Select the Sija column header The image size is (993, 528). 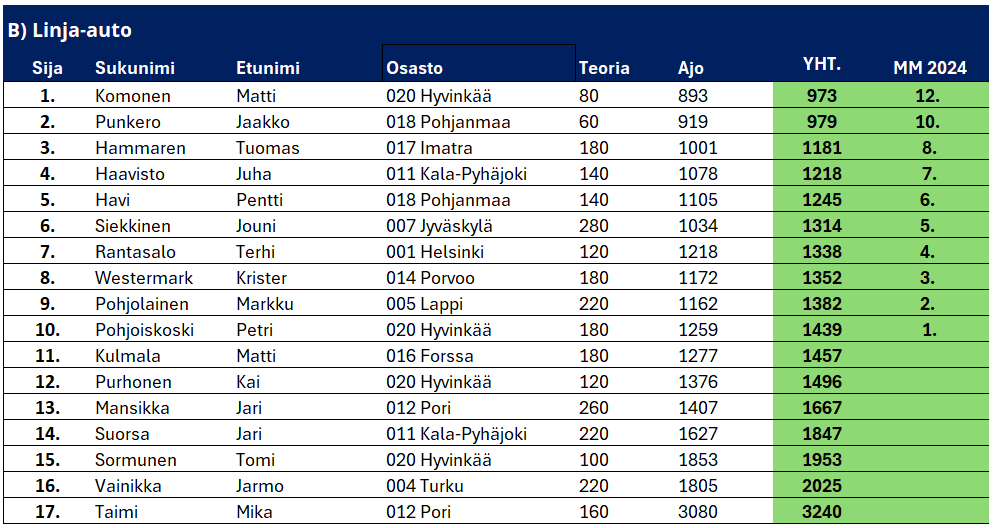[48, 68]
